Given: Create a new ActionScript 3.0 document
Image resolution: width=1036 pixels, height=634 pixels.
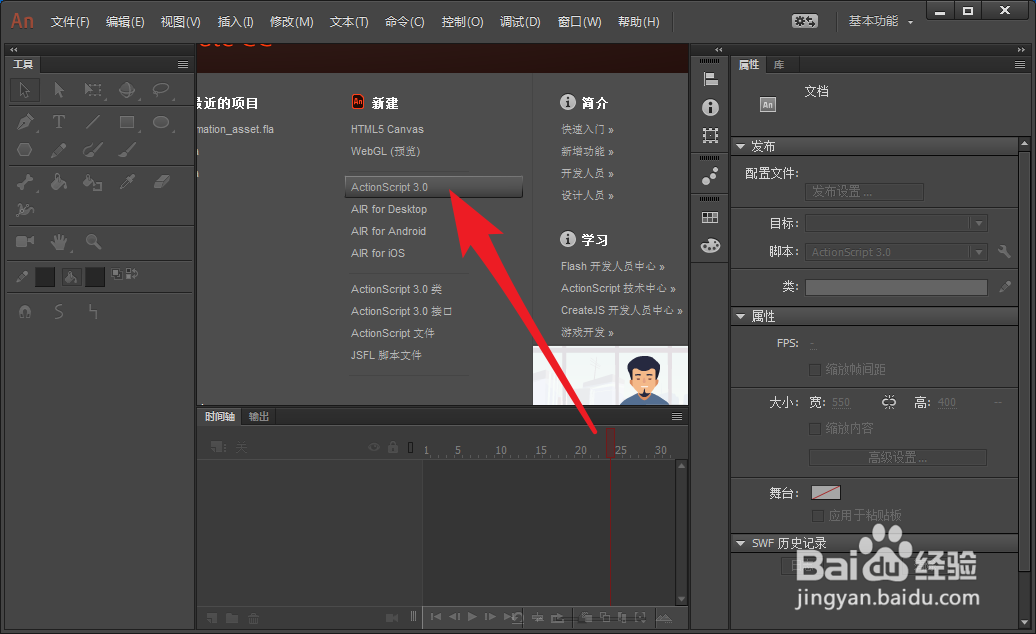Looking at the screenshot, I should click(x=433, y=187).
